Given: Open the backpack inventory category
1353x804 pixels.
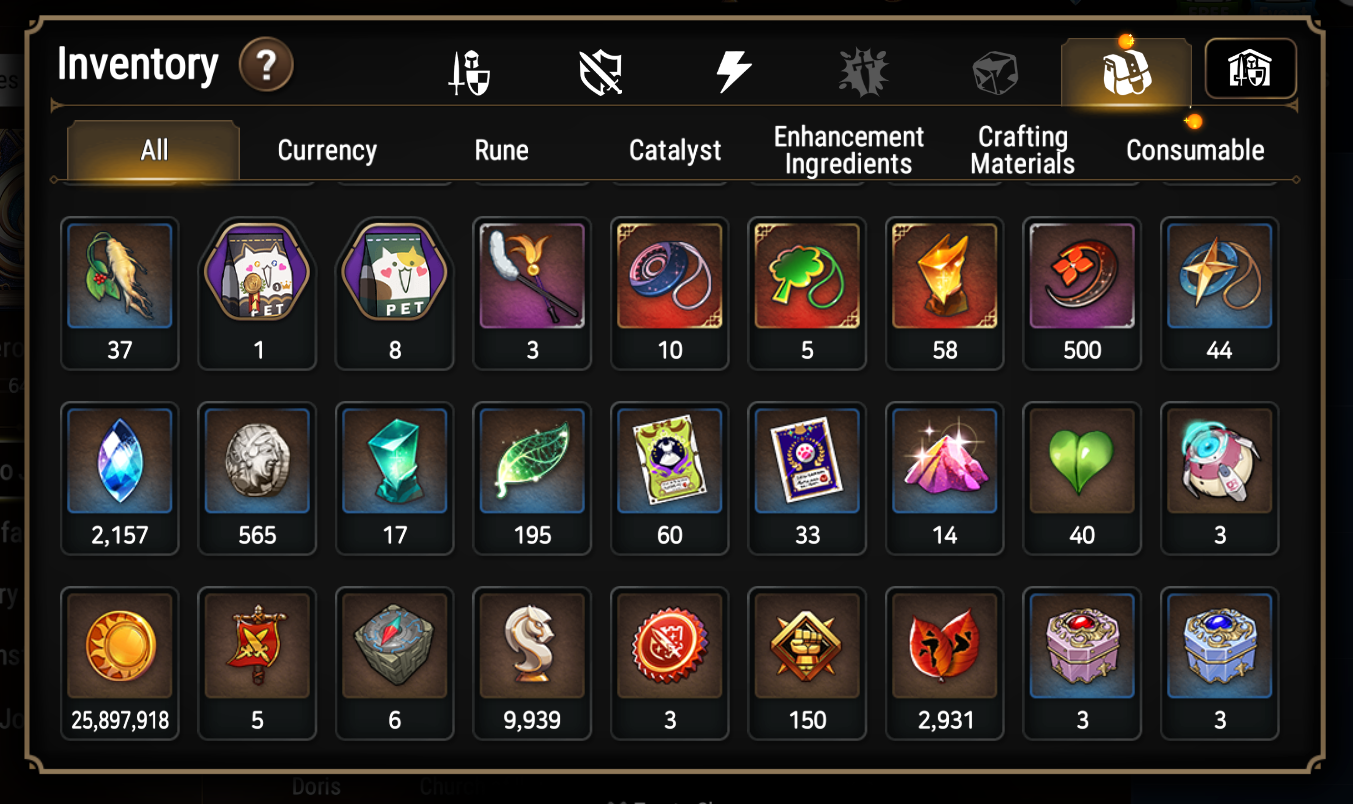Looking at the screenshot, I should [1126, 71].
